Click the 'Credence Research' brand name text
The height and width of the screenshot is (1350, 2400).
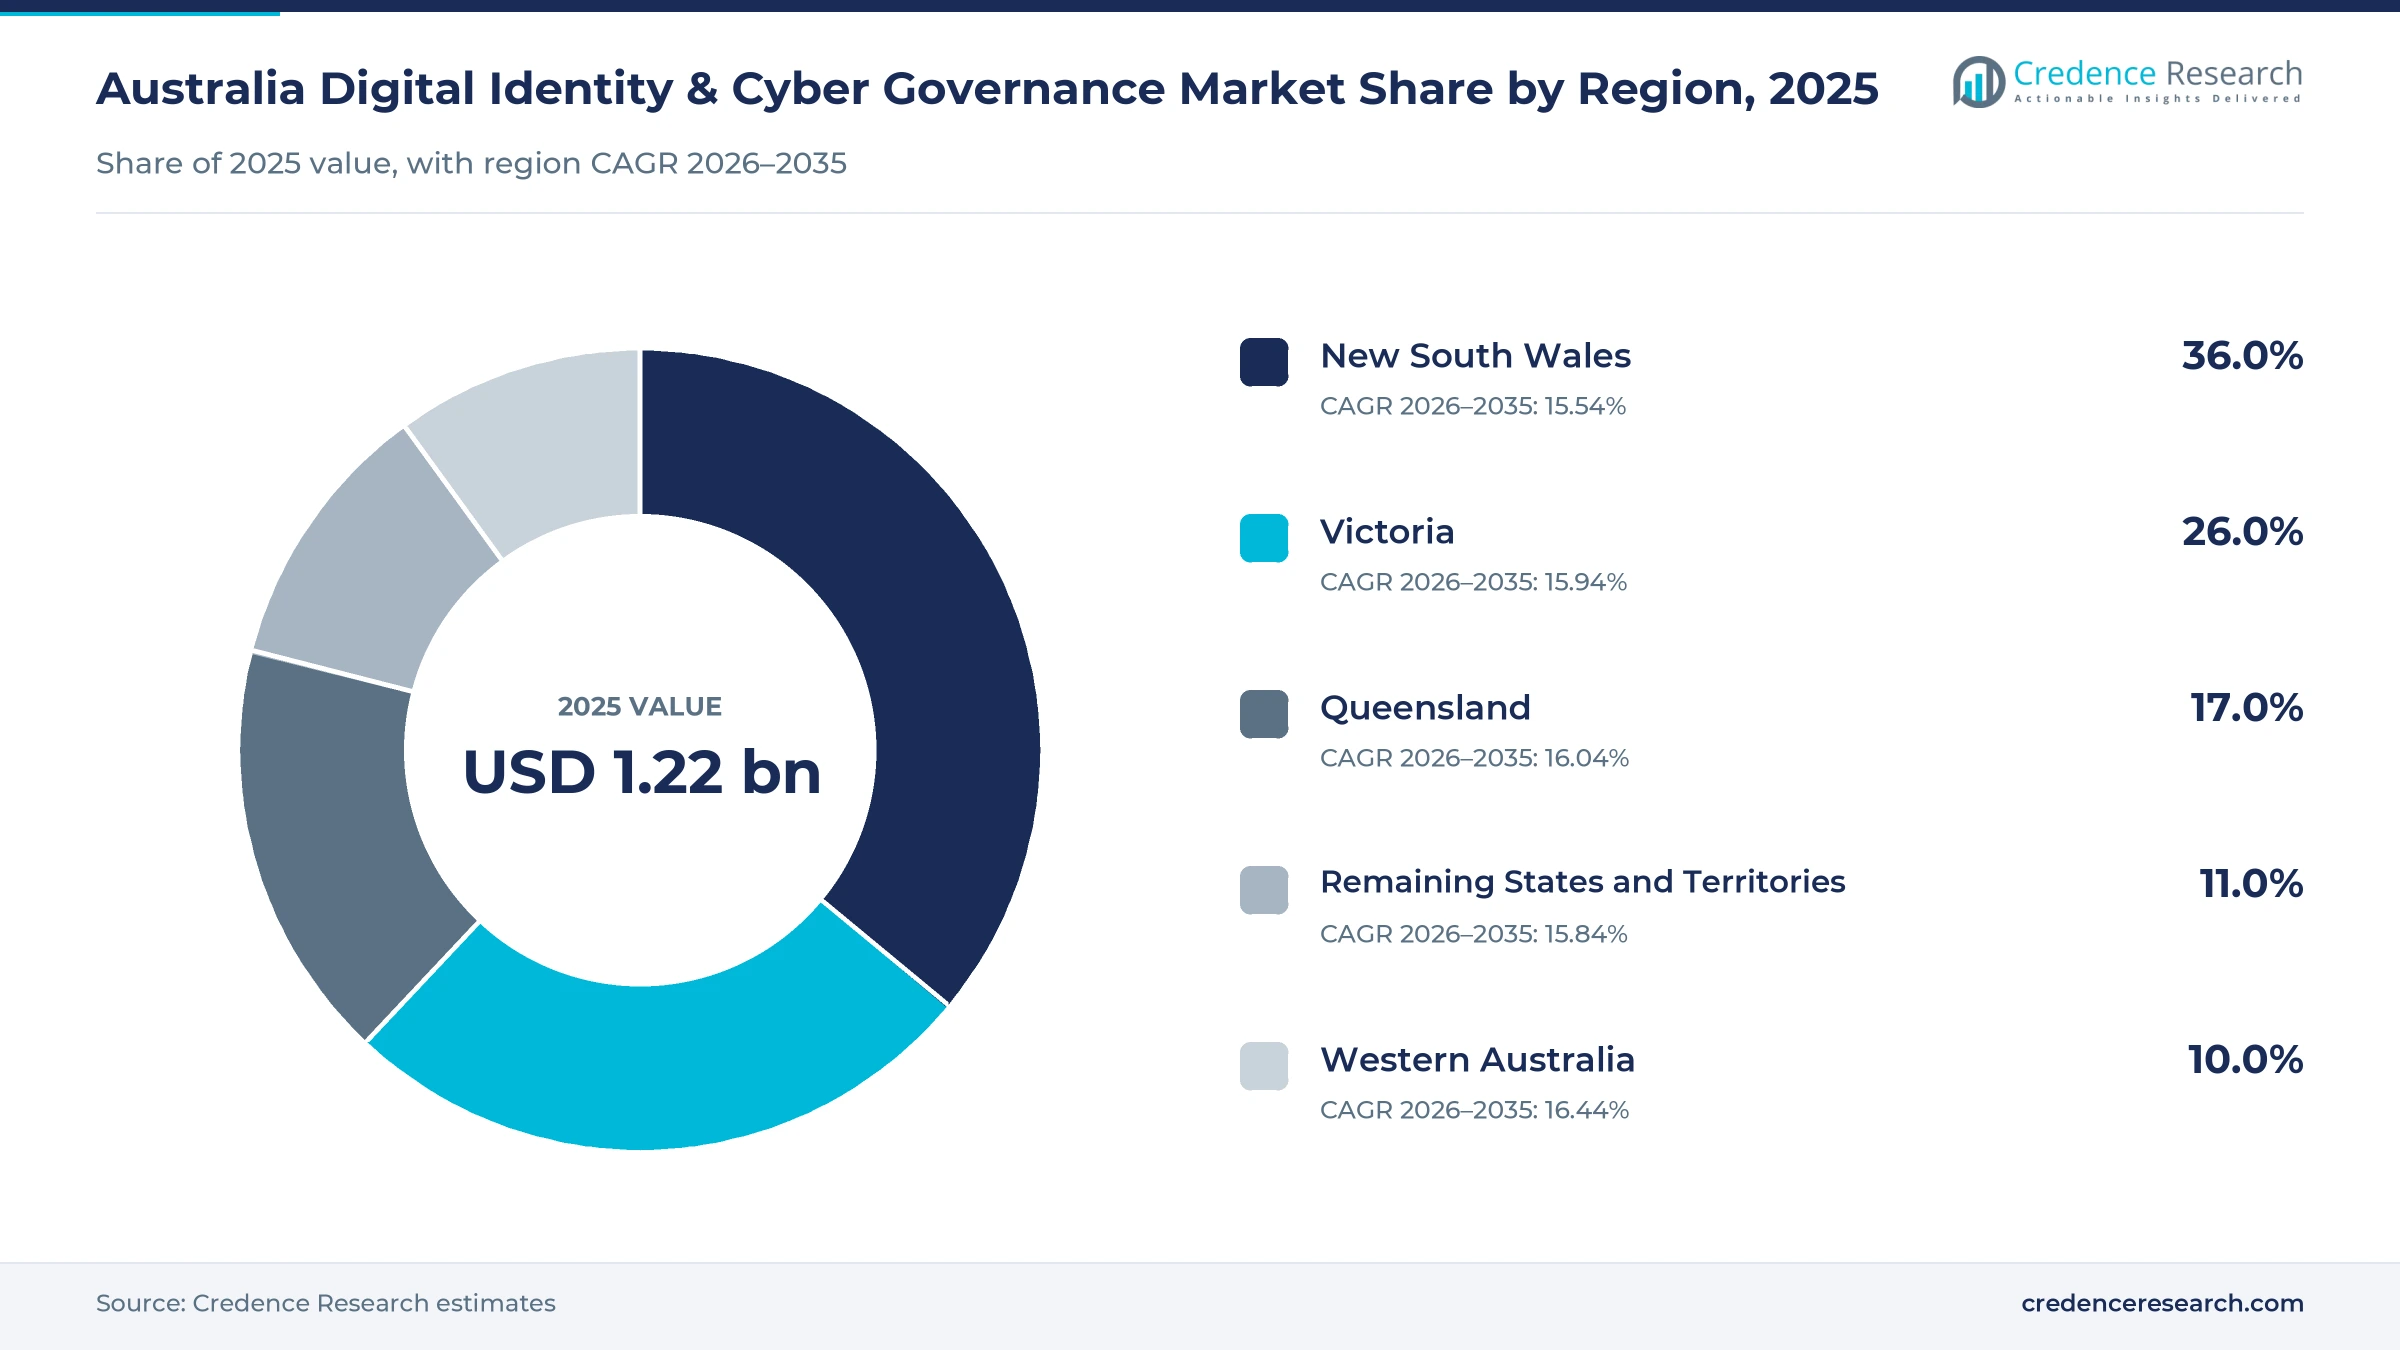click(2158, 73)
